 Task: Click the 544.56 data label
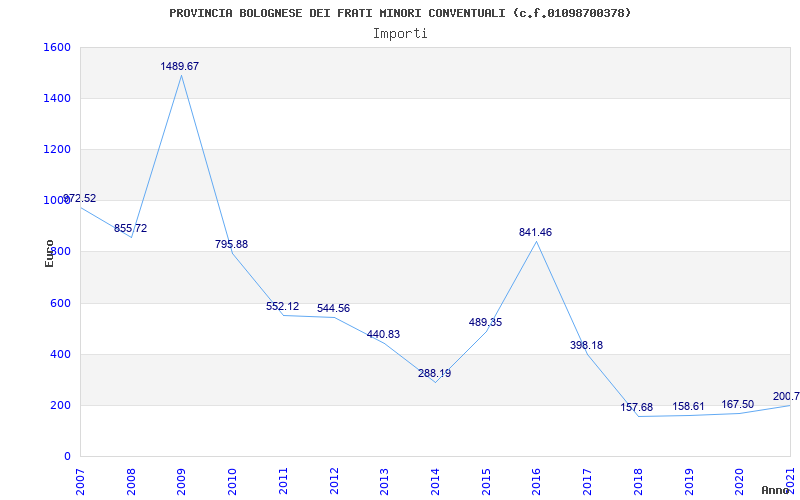point(333,309)
